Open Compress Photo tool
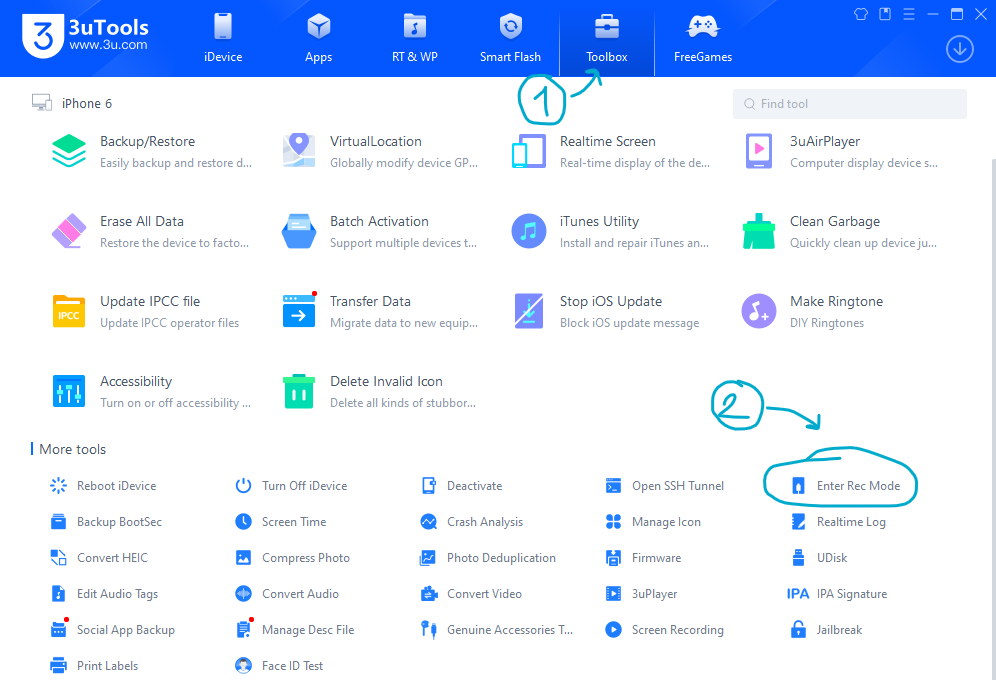Image resolution: width=996 pixels, height=680 pixels. pos(293,557)
